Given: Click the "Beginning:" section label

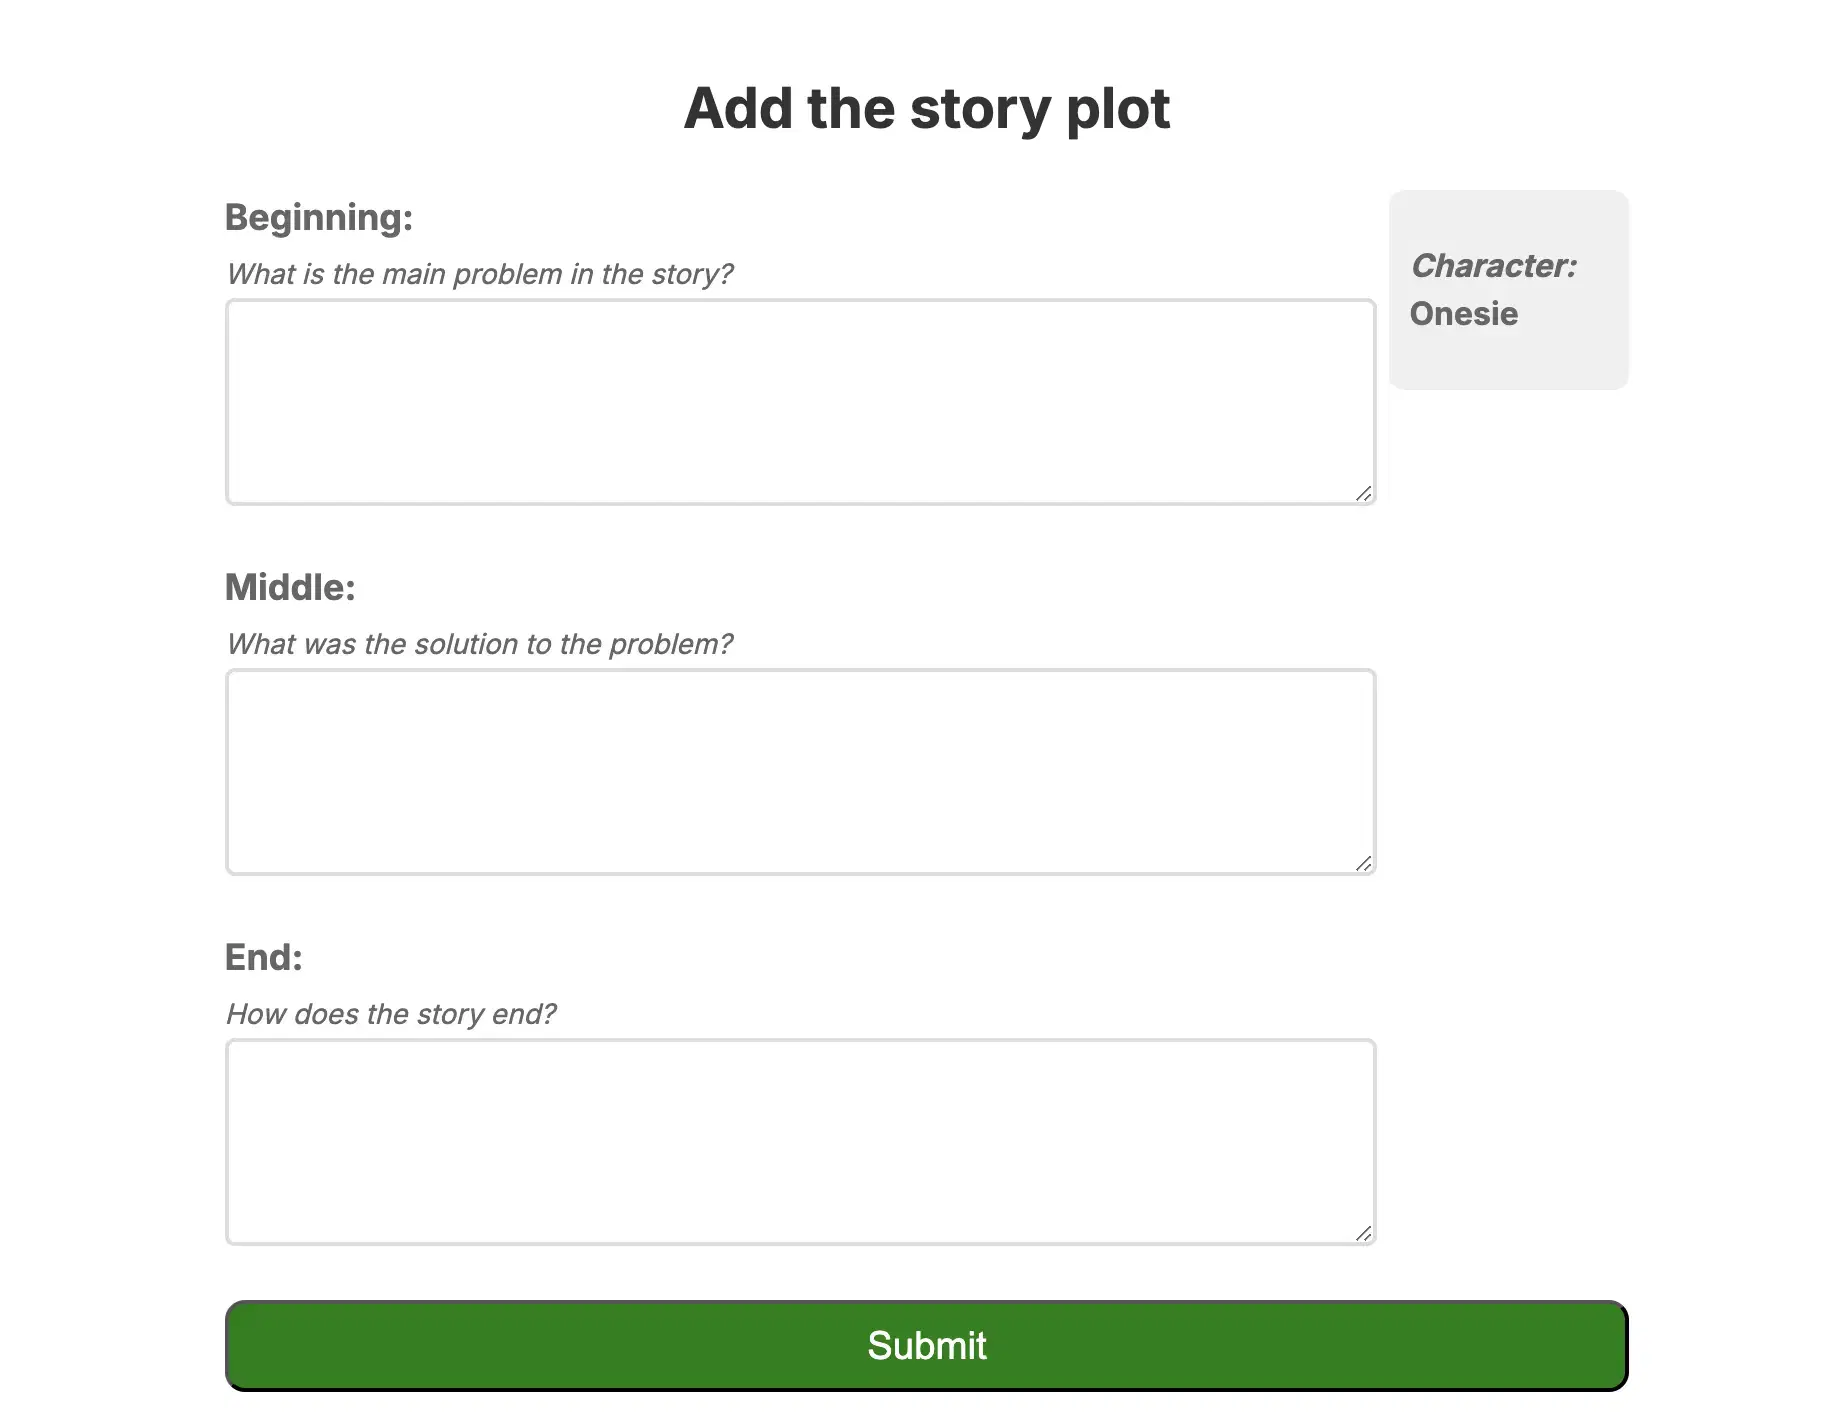Looking at the screenshot, I should 319,217.
